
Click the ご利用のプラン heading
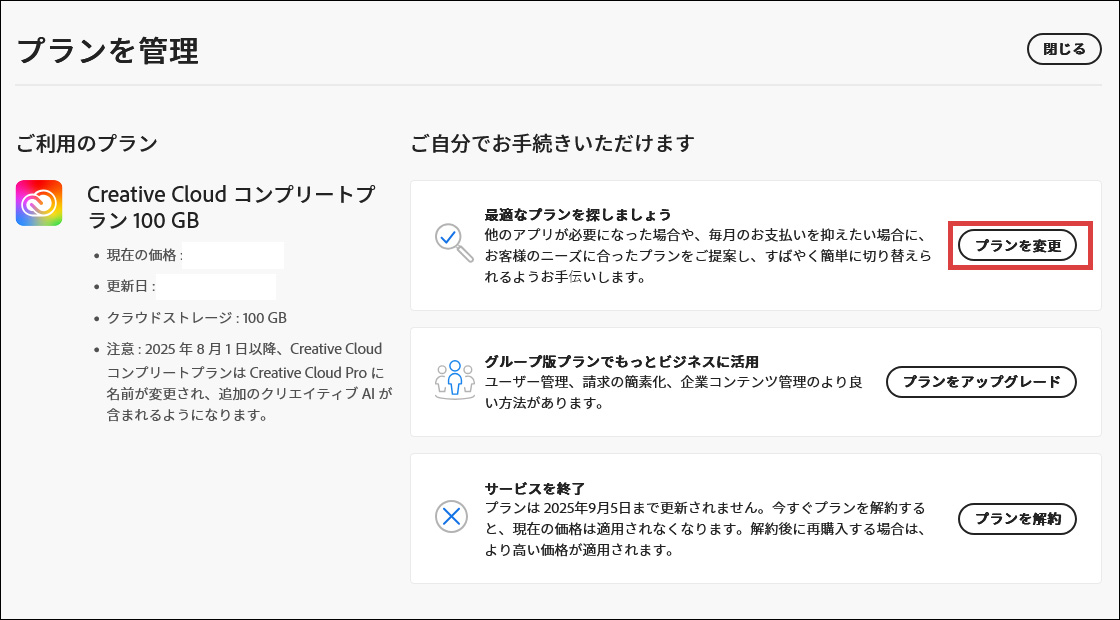pos(86,143)
